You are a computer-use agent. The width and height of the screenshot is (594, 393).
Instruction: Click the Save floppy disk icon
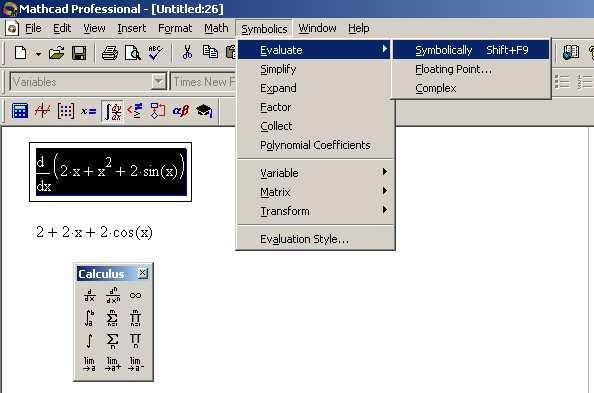[79, 53]
